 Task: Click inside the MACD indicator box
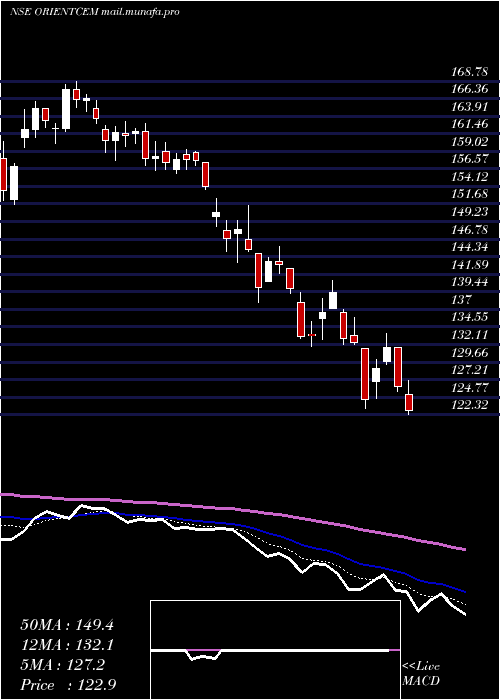pyautogui.click(x=275, y=650)
